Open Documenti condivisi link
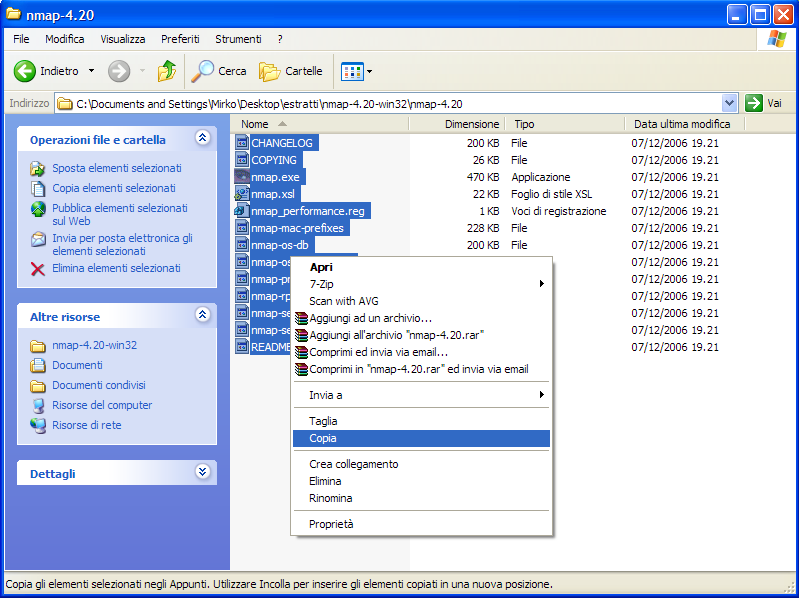 click(x=99, y=385)
